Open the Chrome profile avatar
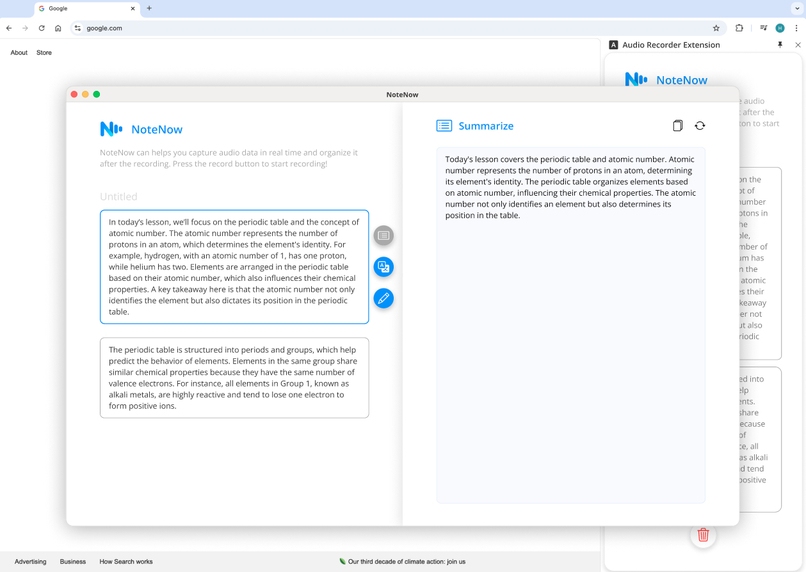The width and height of the screenshot is (806, 572). (780, 28)
